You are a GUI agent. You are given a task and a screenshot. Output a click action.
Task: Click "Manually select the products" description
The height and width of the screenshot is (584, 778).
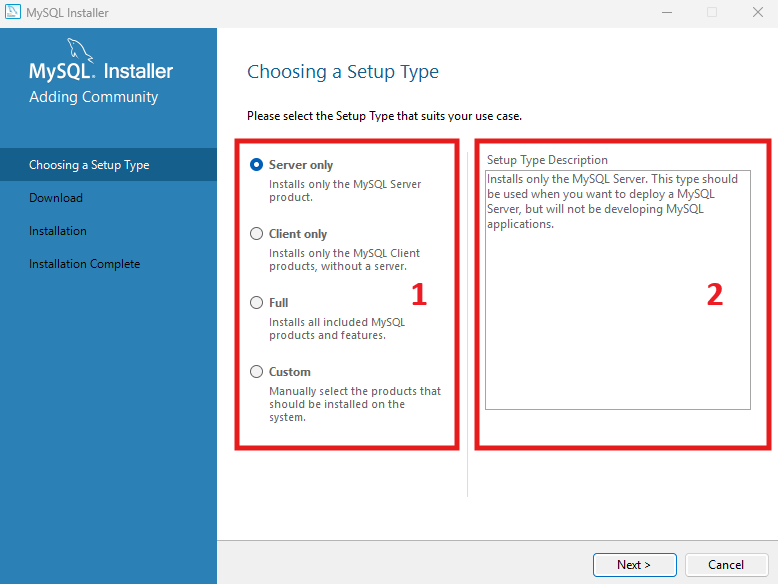[x=355, y=404]
